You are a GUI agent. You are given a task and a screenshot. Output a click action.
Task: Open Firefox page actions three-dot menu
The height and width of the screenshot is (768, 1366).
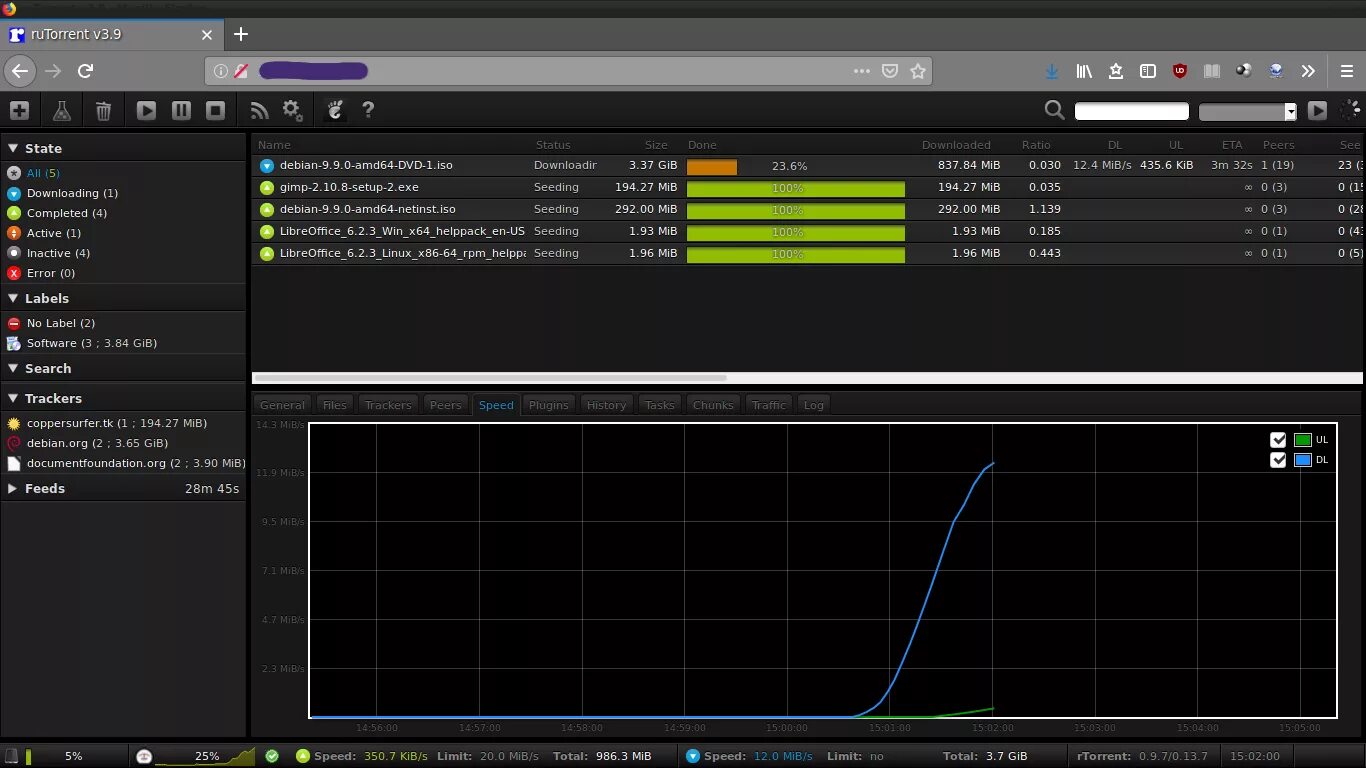point(862,71)
